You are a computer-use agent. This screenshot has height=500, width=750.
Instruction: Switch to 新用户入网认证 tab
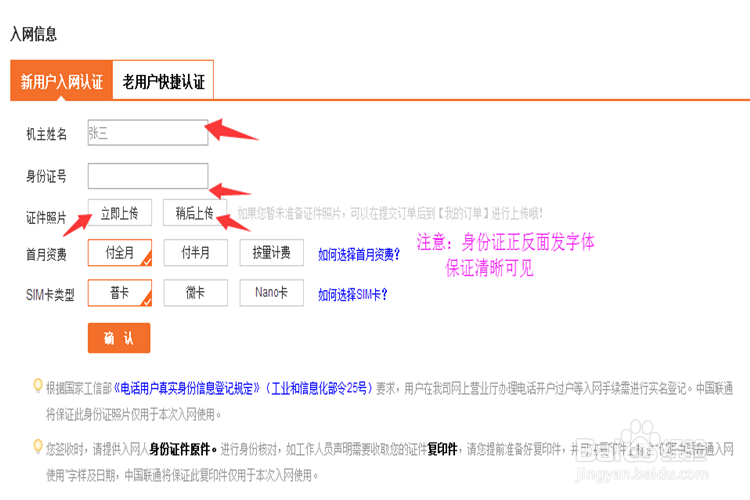[x=61, y=80]
